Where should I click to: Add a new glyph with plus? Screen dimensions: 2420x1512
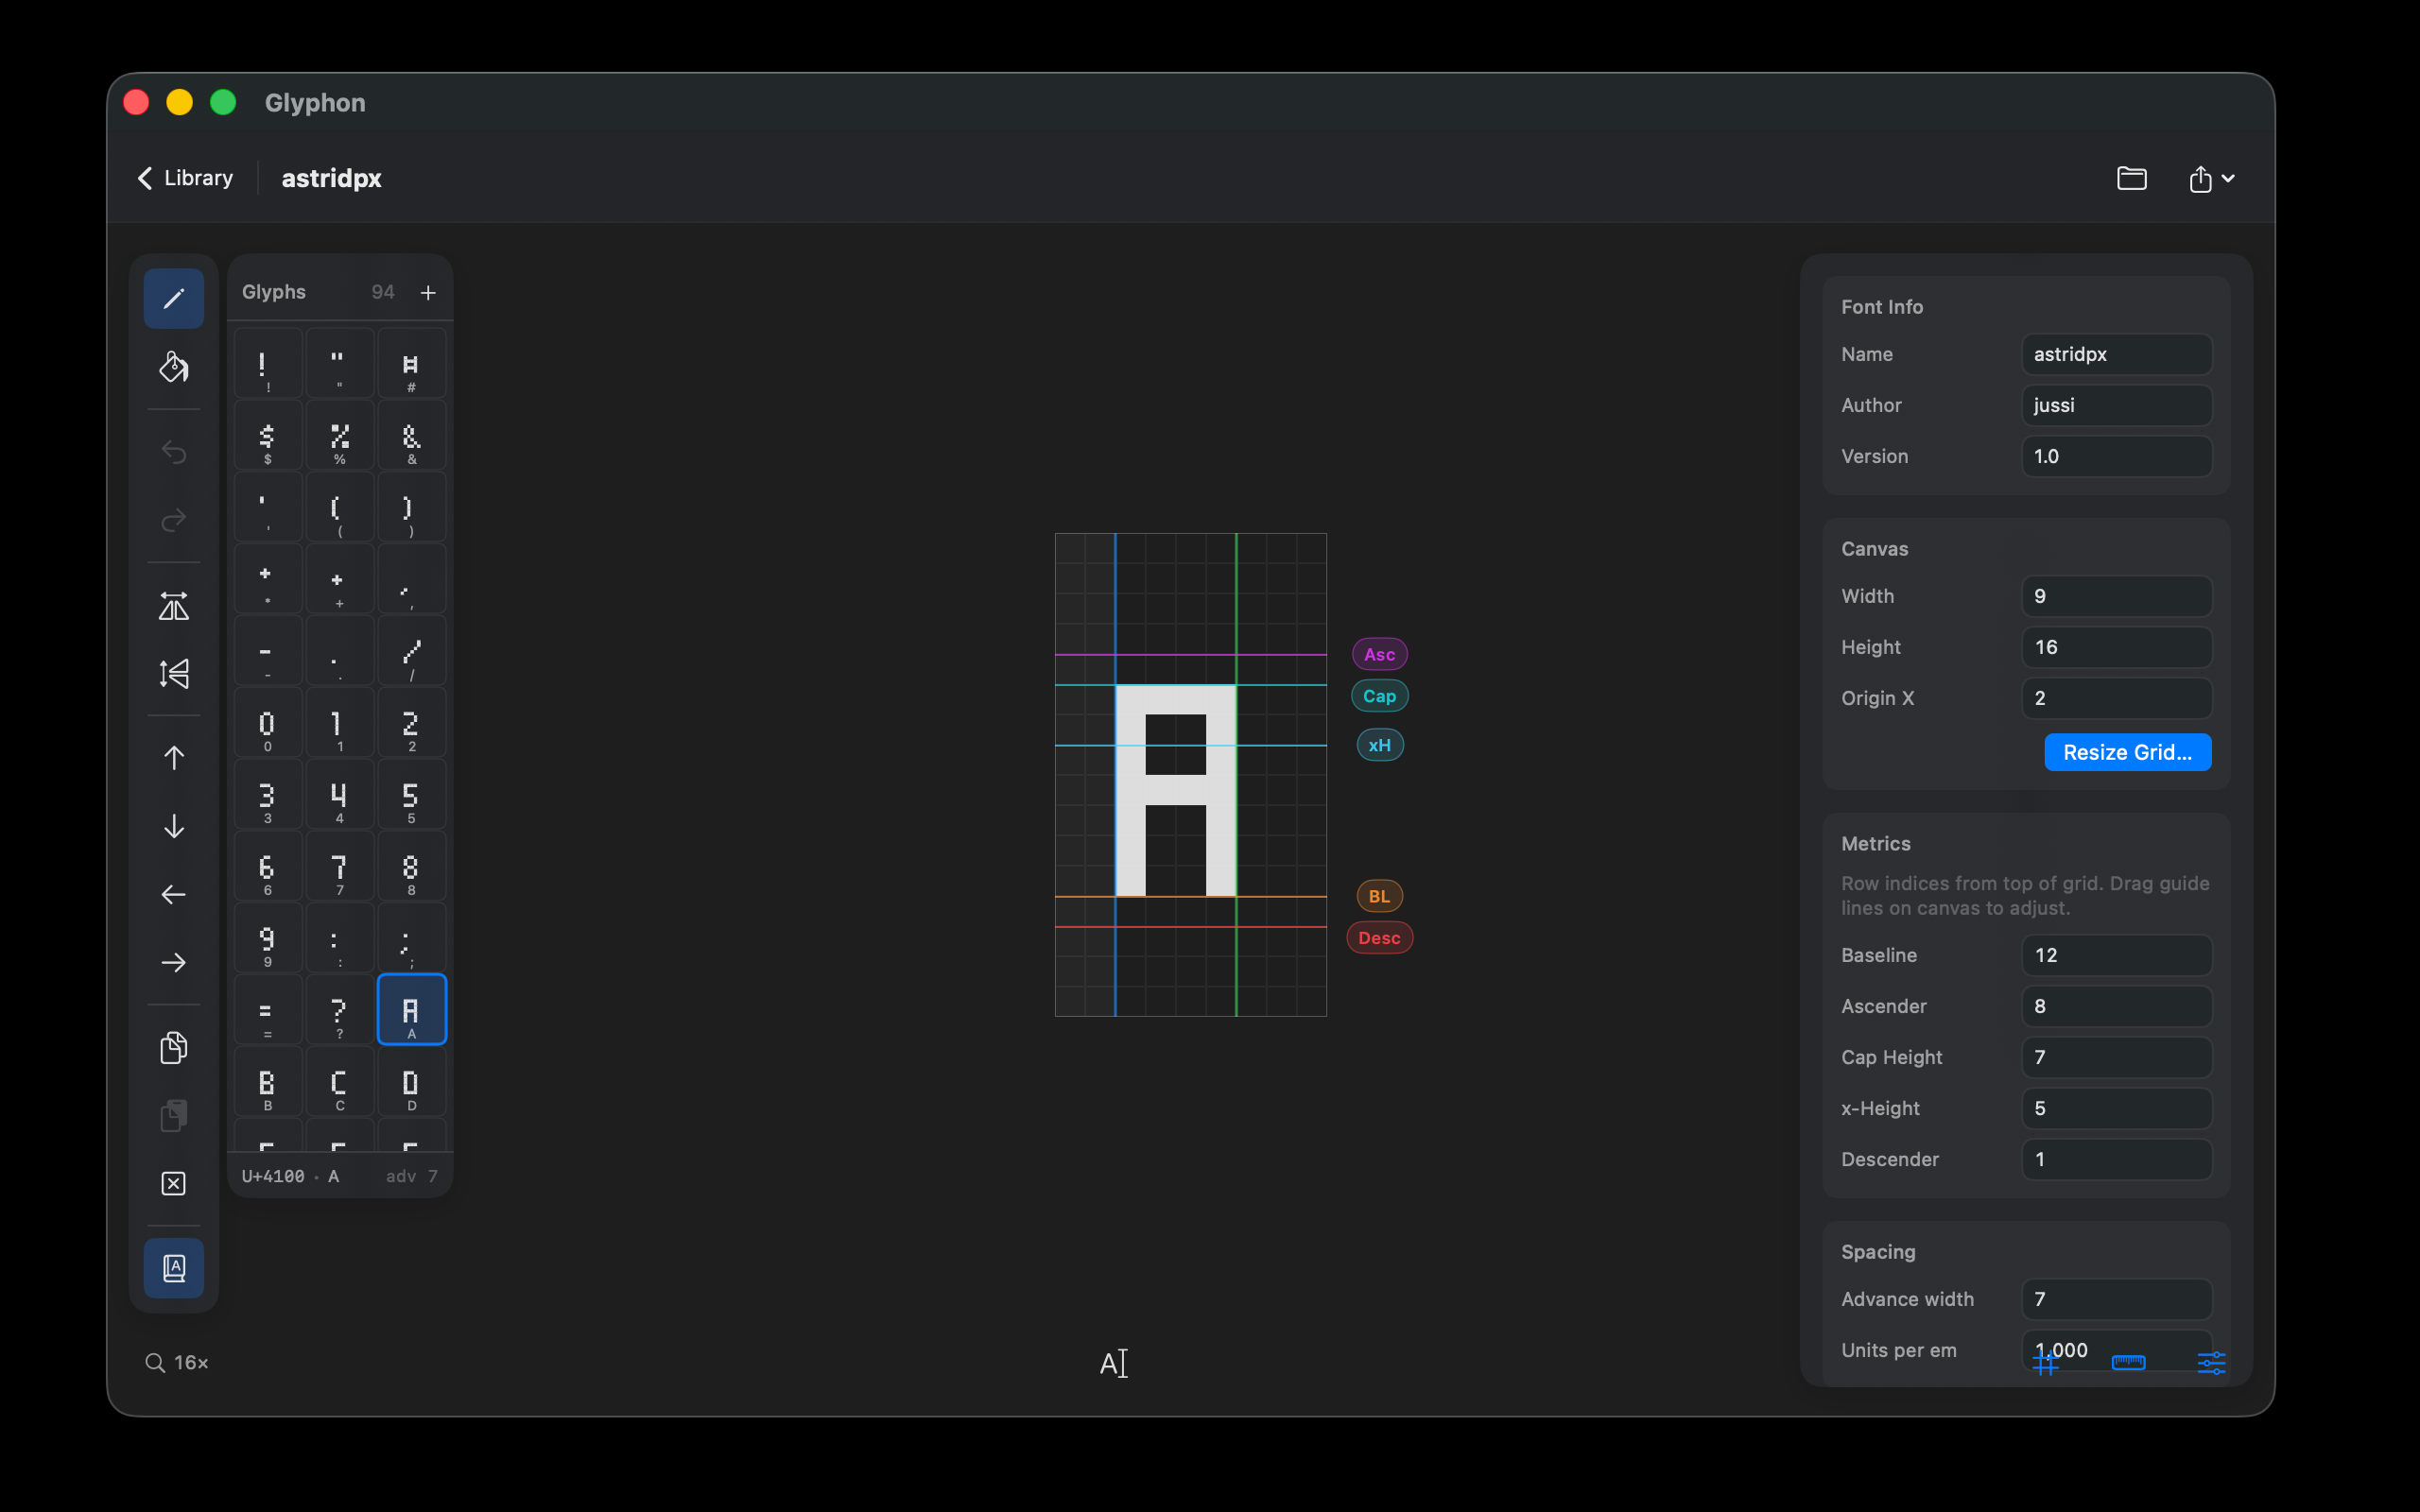pos(428,292)
